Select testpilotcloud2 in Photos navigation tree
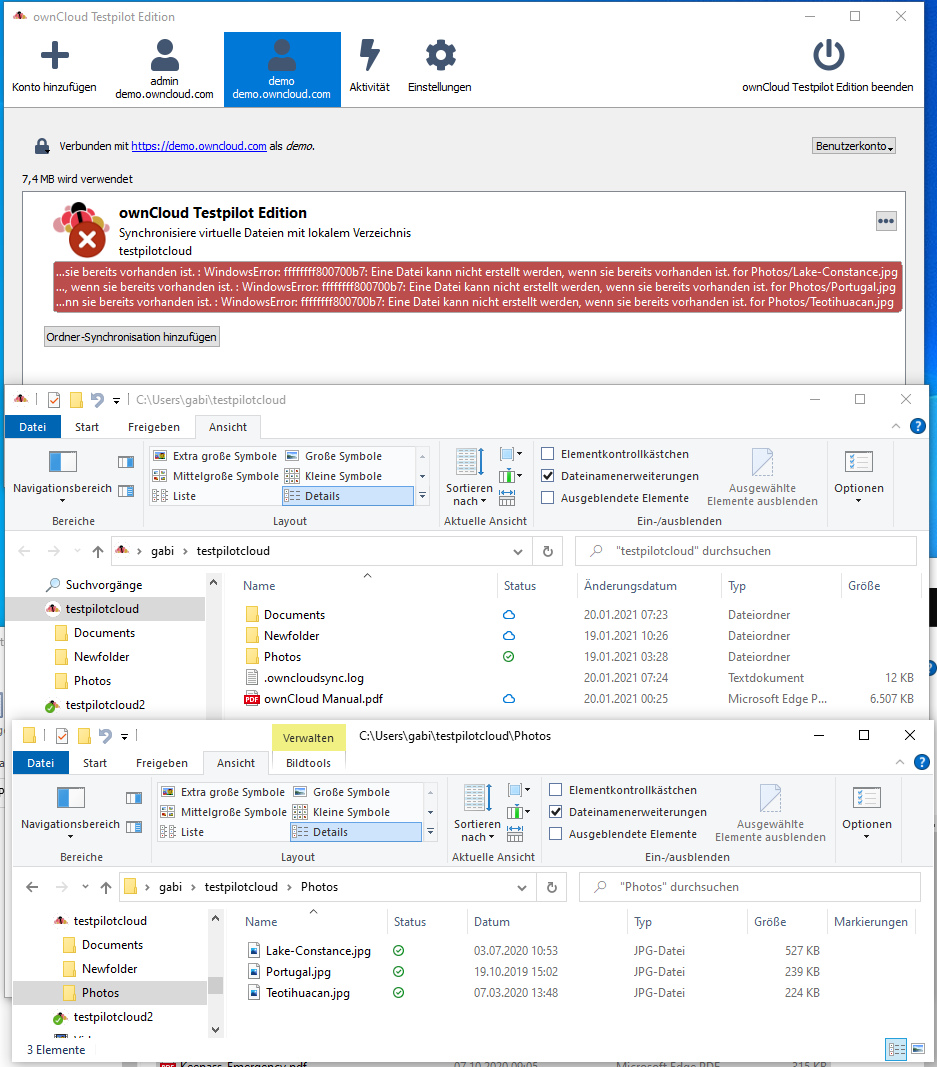 (113, 1017)
